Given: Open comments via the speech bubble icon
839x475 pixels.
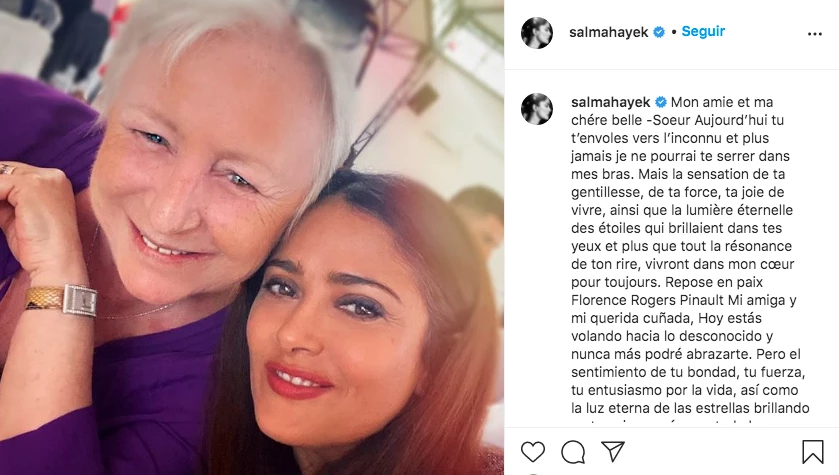Looking at the screenshot, I should pos(573,453).
